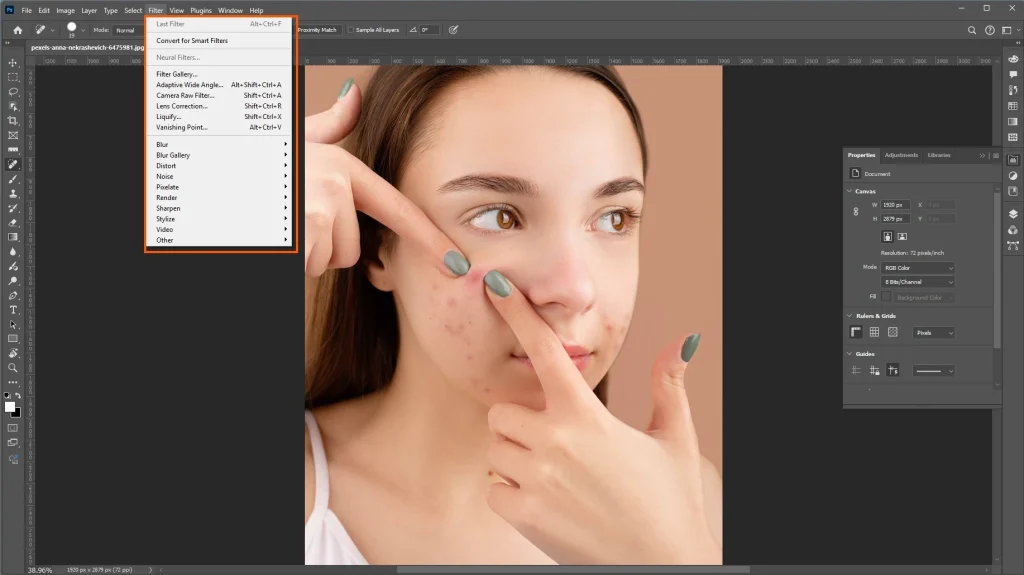This screenshot has height=575, width=1024.
Task: Select the Spot Healing Brush tool
Action: pyautogui.click(x=12, y=165)
